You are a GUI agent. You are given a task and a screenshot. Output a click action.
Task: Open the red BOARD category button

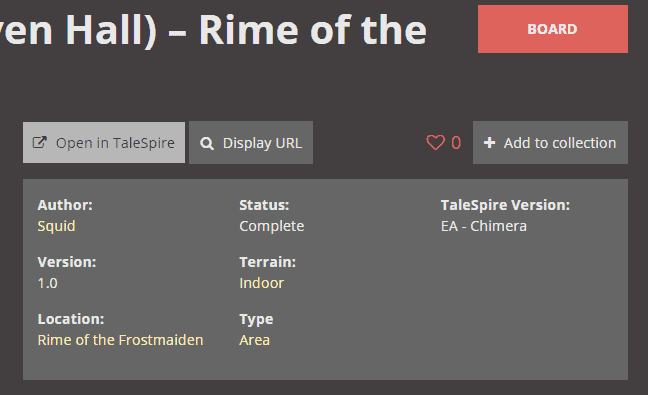pyautogui.click(x=553, y=29)
